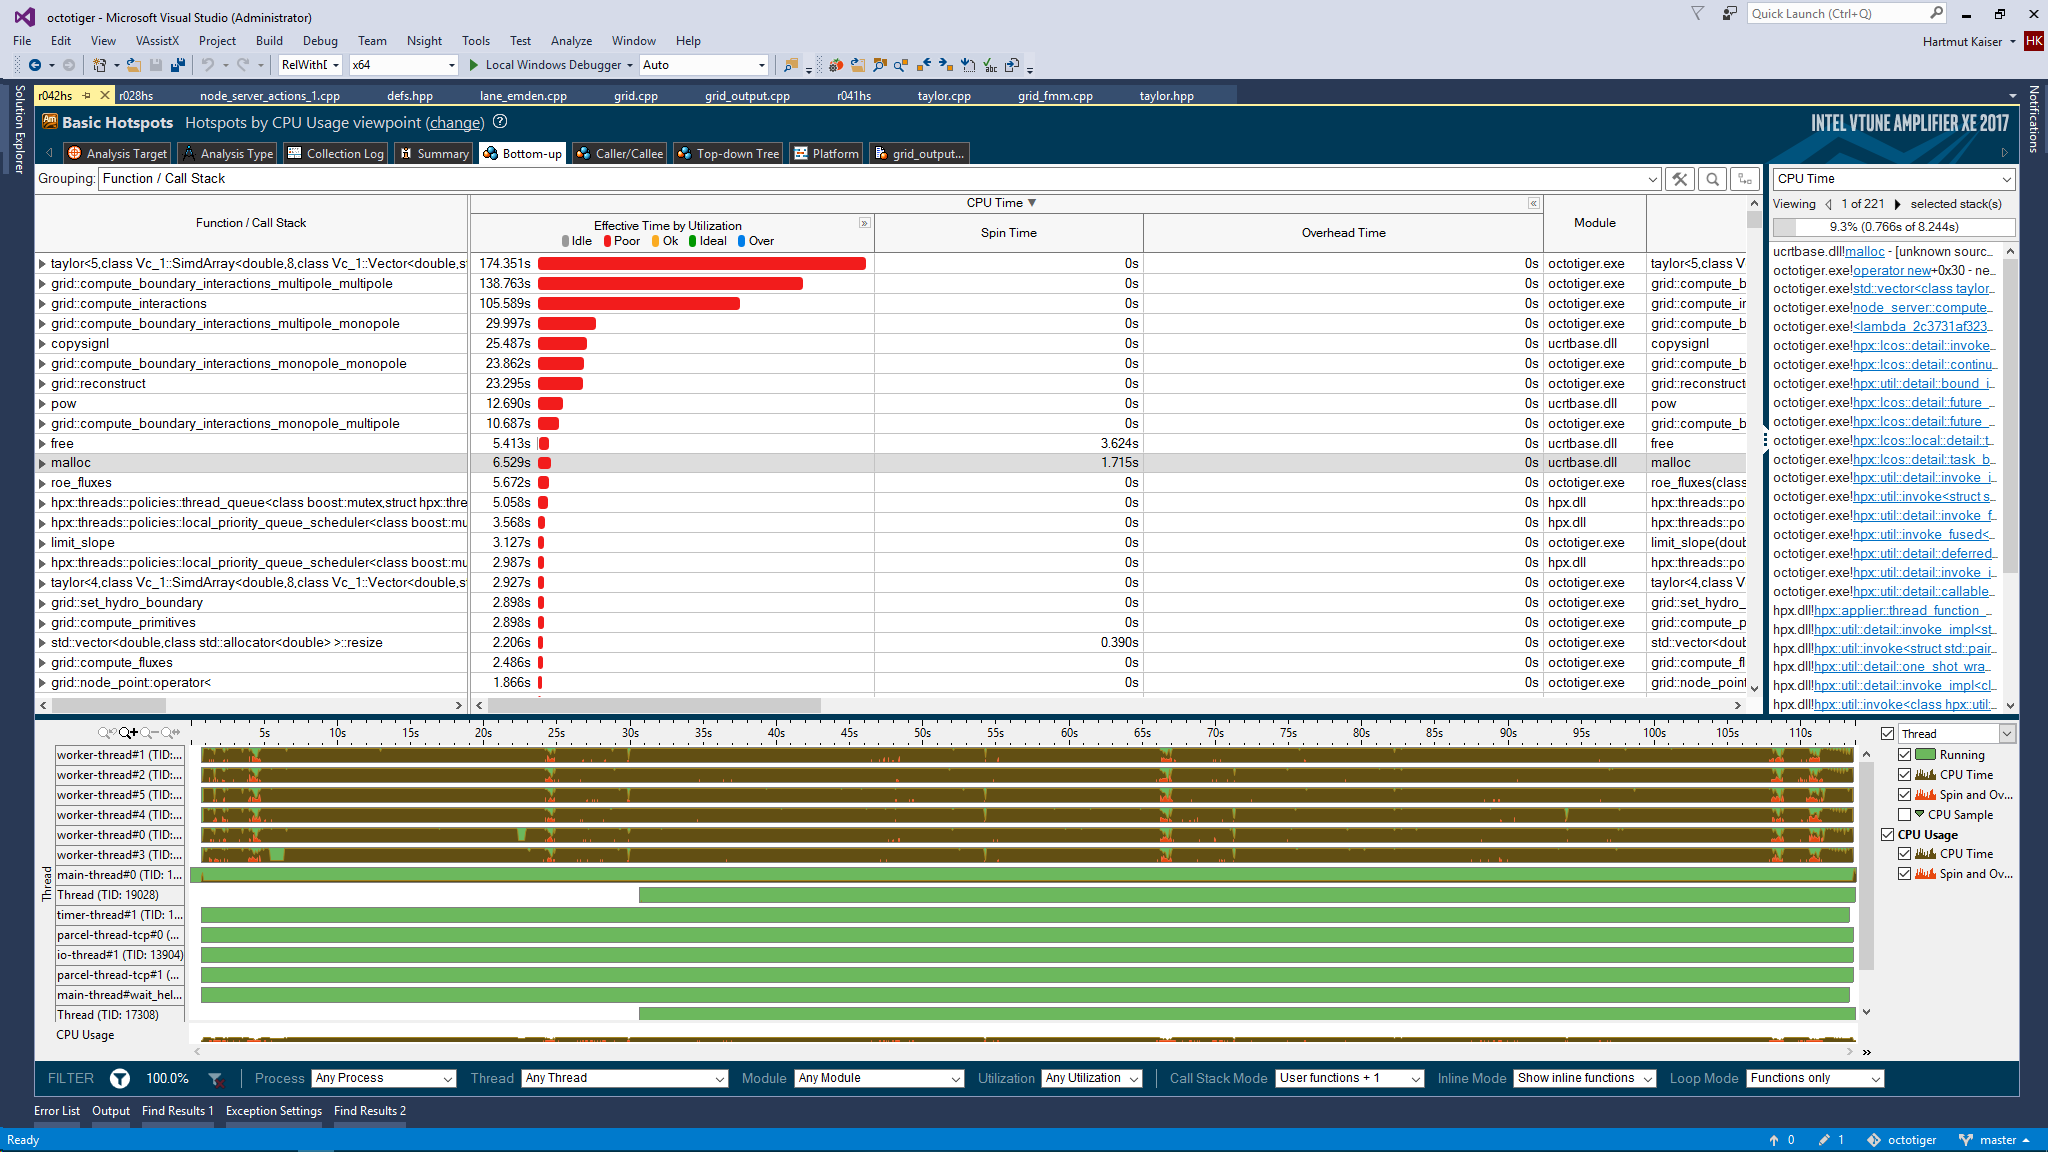
Task: Open the Analyze menu
Action: [x=571, y=41]
